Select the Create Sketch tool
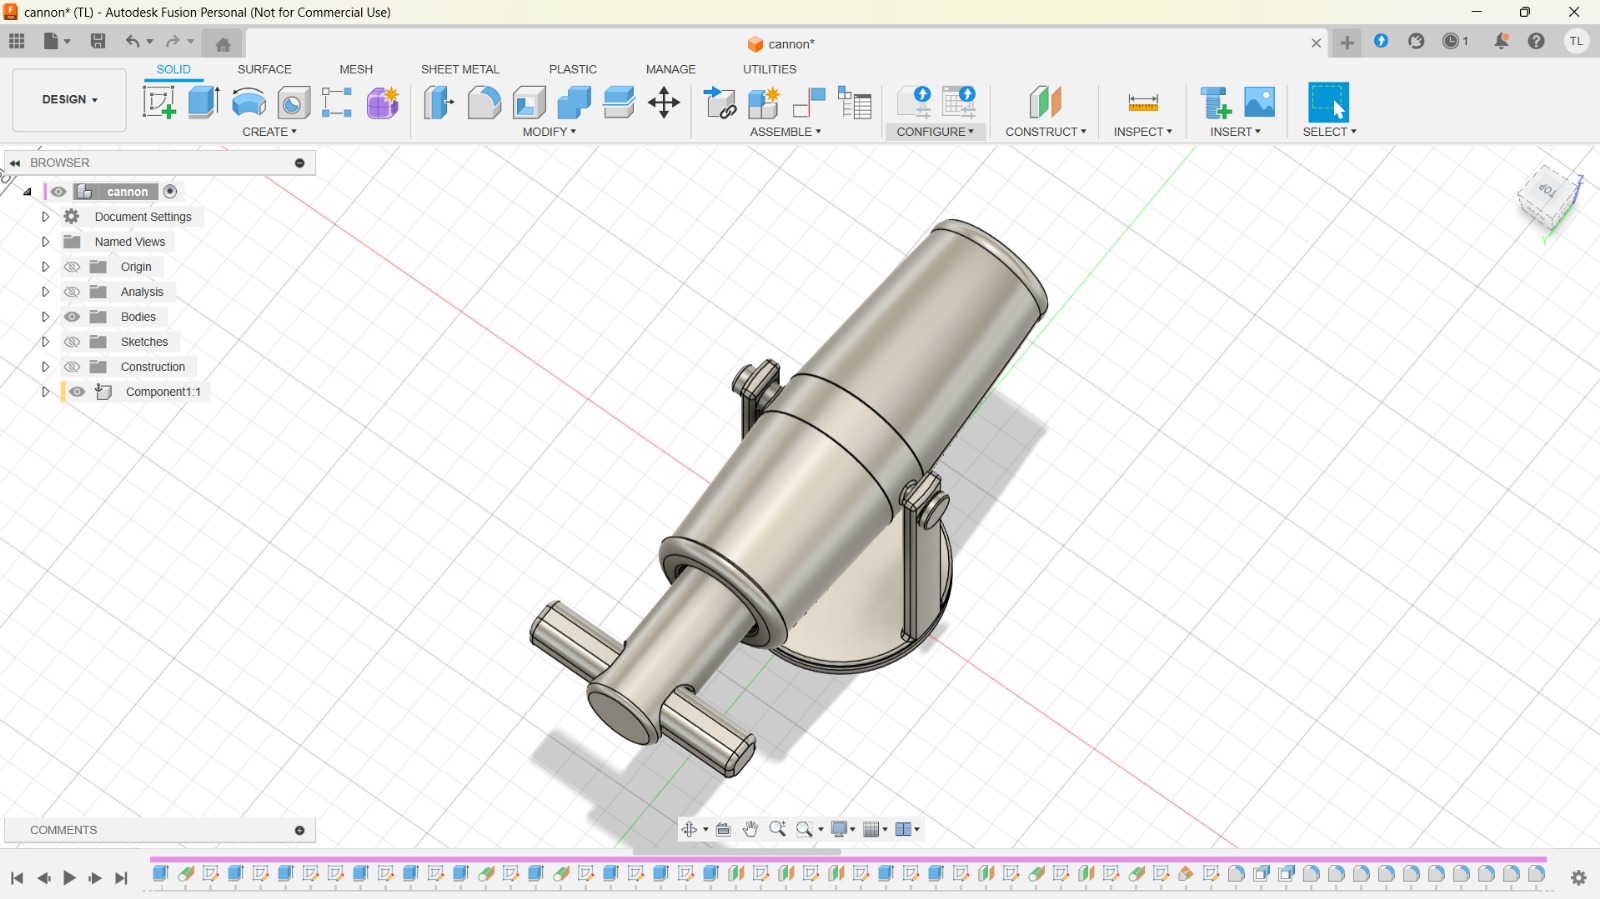The image size is (1600, 899). [x=158, y=102]
